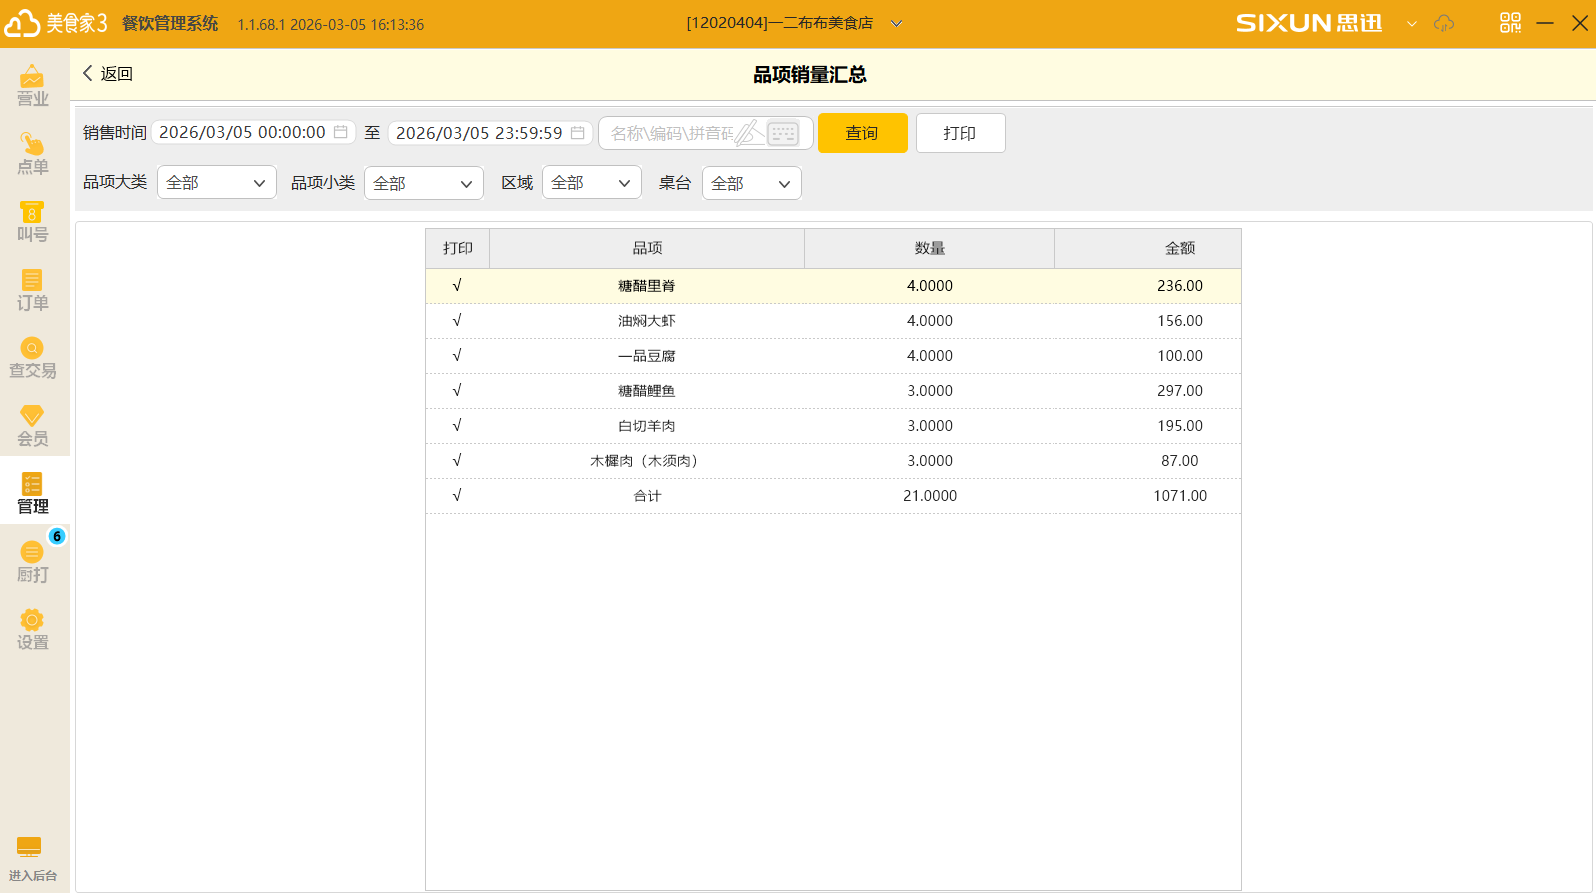1596x893 pixels.
Task: Click the QR code icon in title bar
Action: [x=1510, y=23]
